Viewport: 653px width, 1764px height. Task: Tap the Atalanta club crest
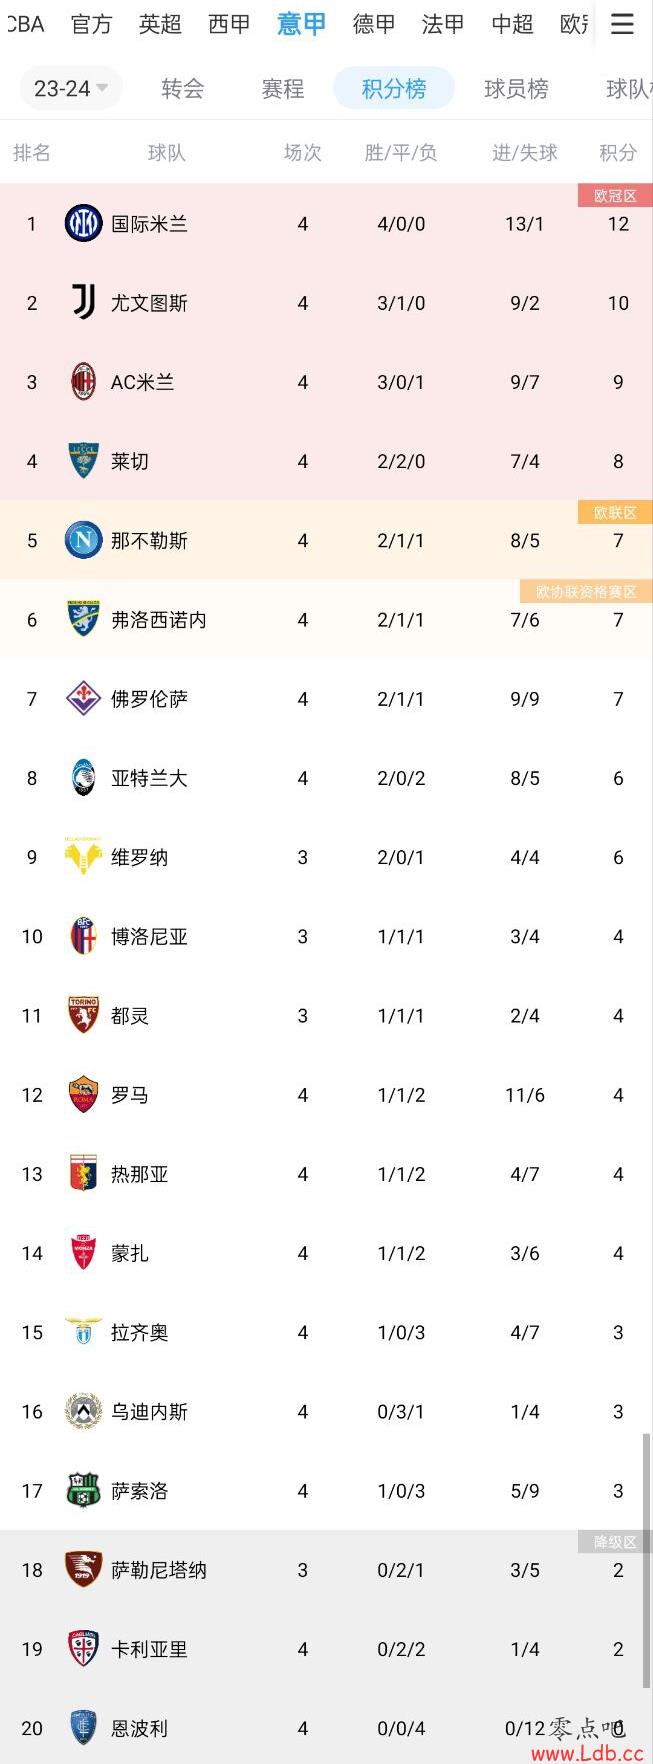pos(83,777)
